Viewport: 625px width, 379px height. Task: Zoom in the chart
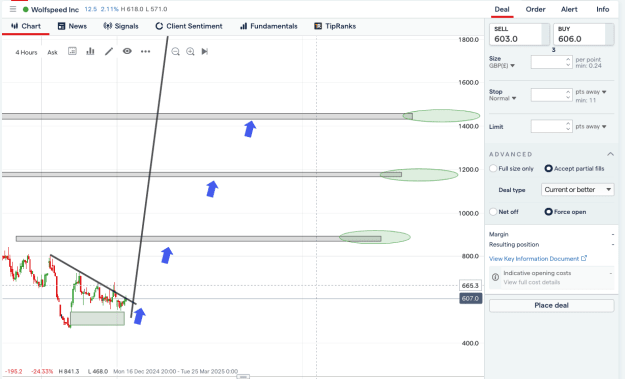[x=190, y=51]
